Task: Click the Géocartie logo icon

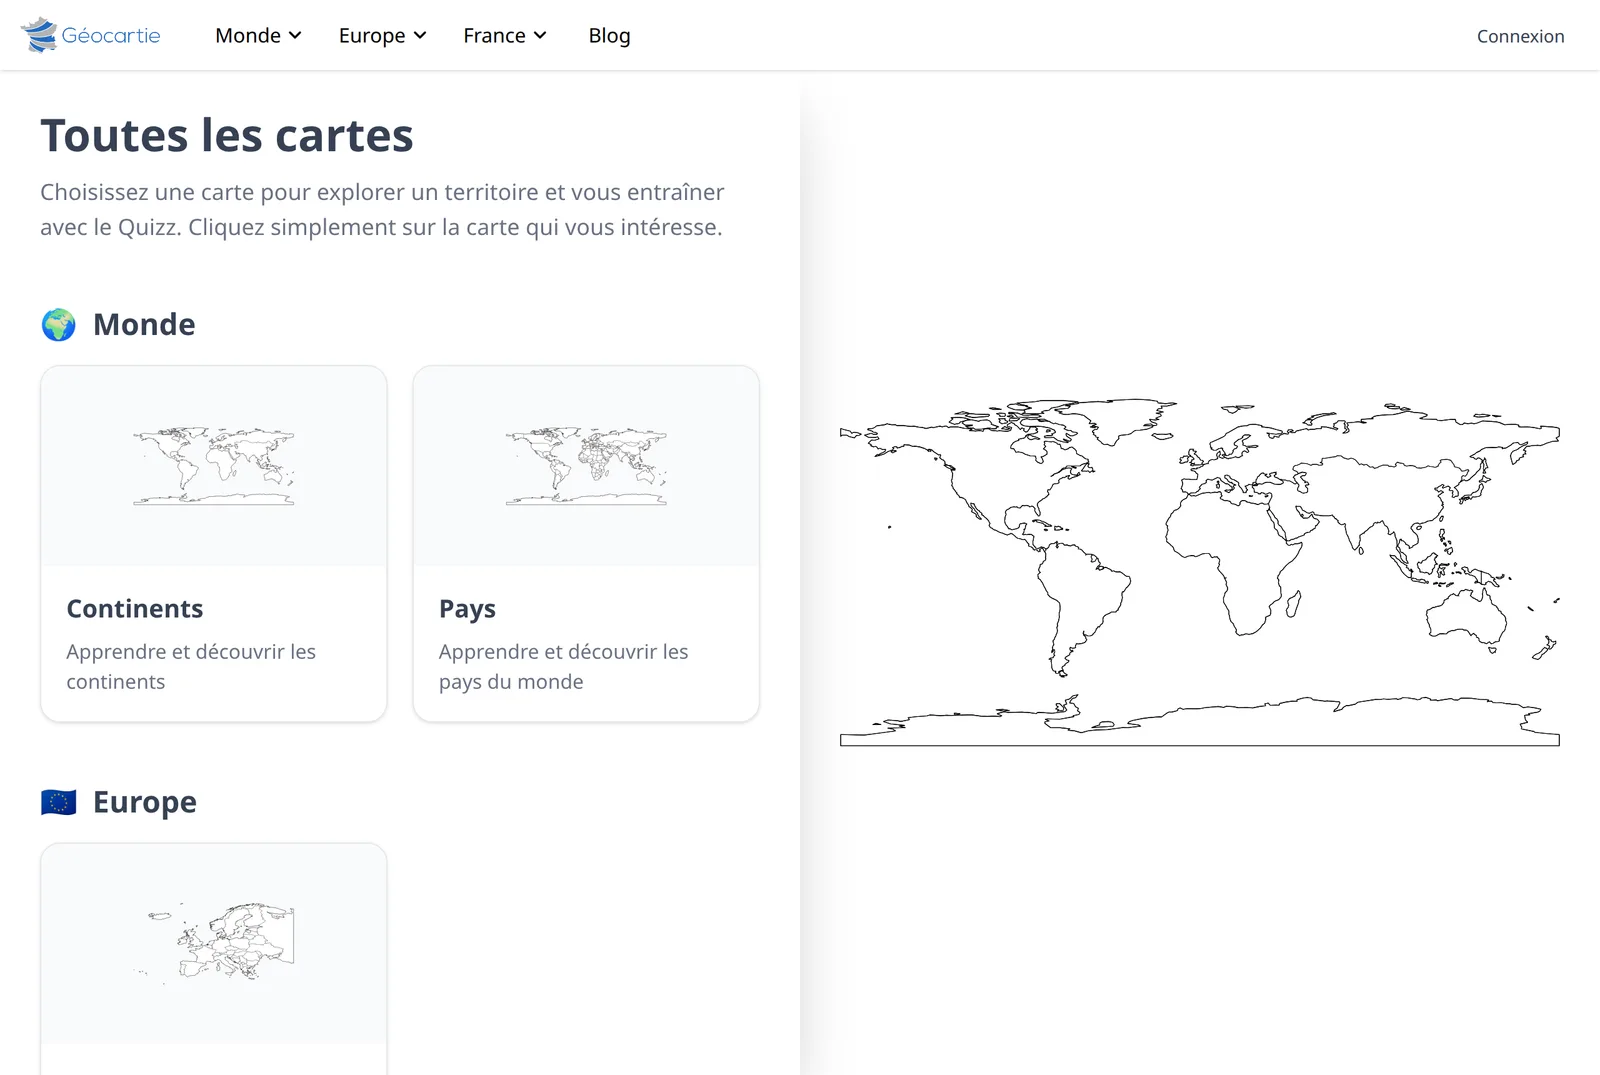Action: [x=40, y=35]
